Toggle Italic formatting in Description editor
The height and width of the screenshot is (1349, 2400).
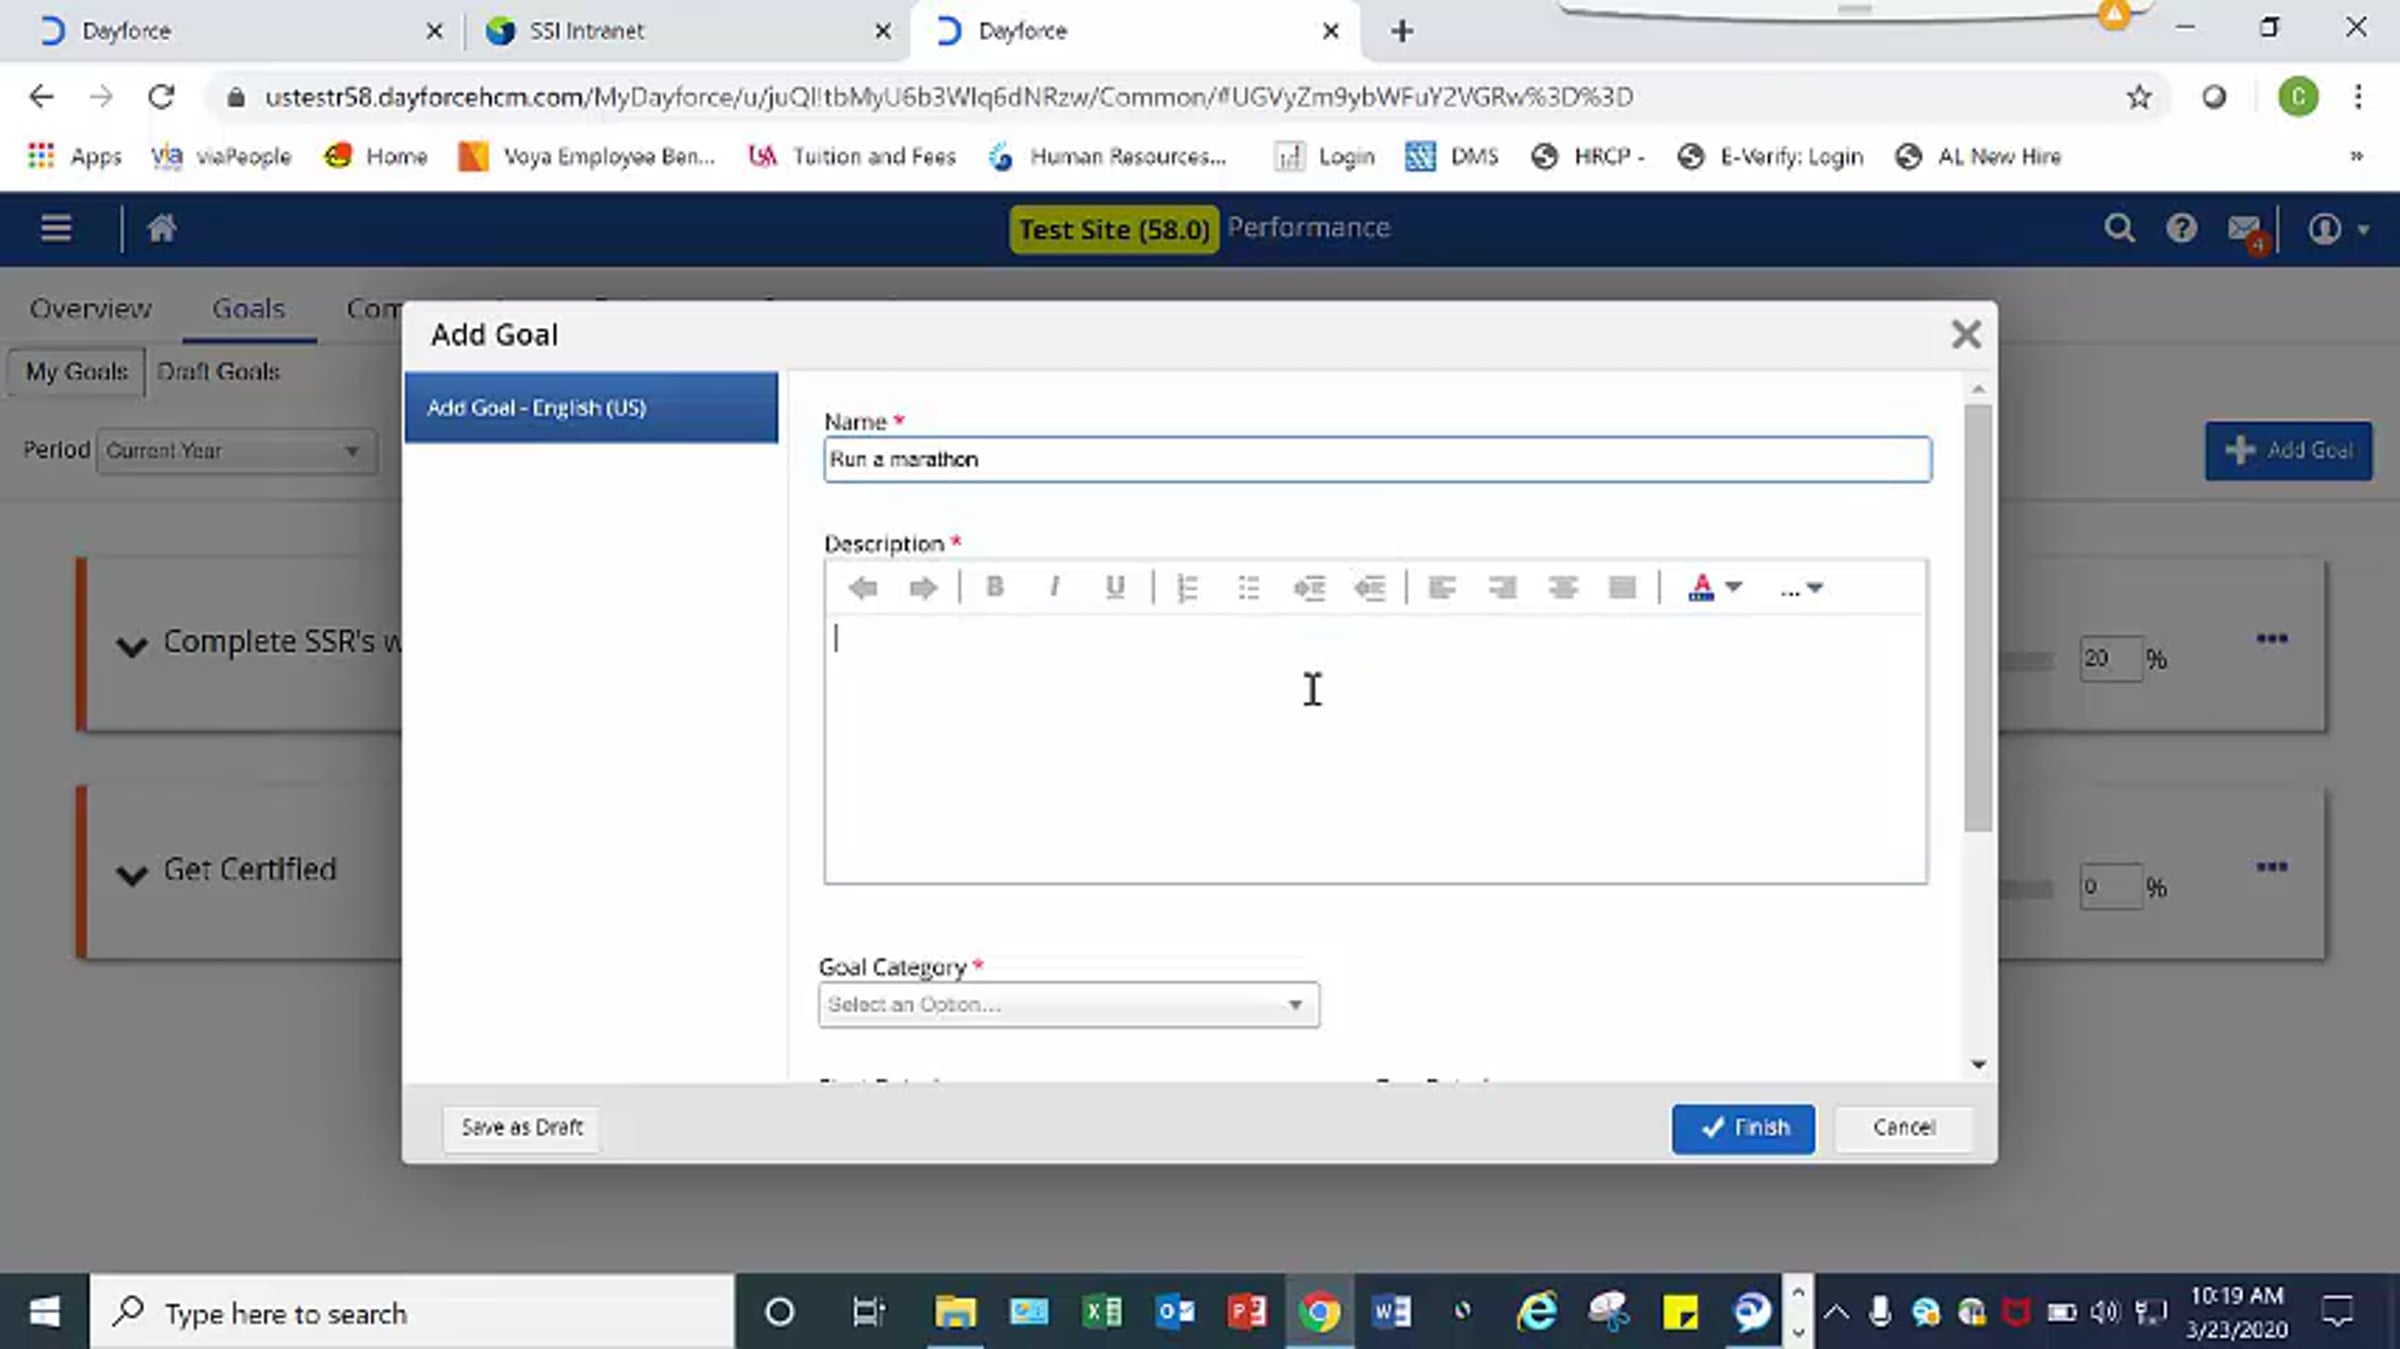click(1054, 587)
